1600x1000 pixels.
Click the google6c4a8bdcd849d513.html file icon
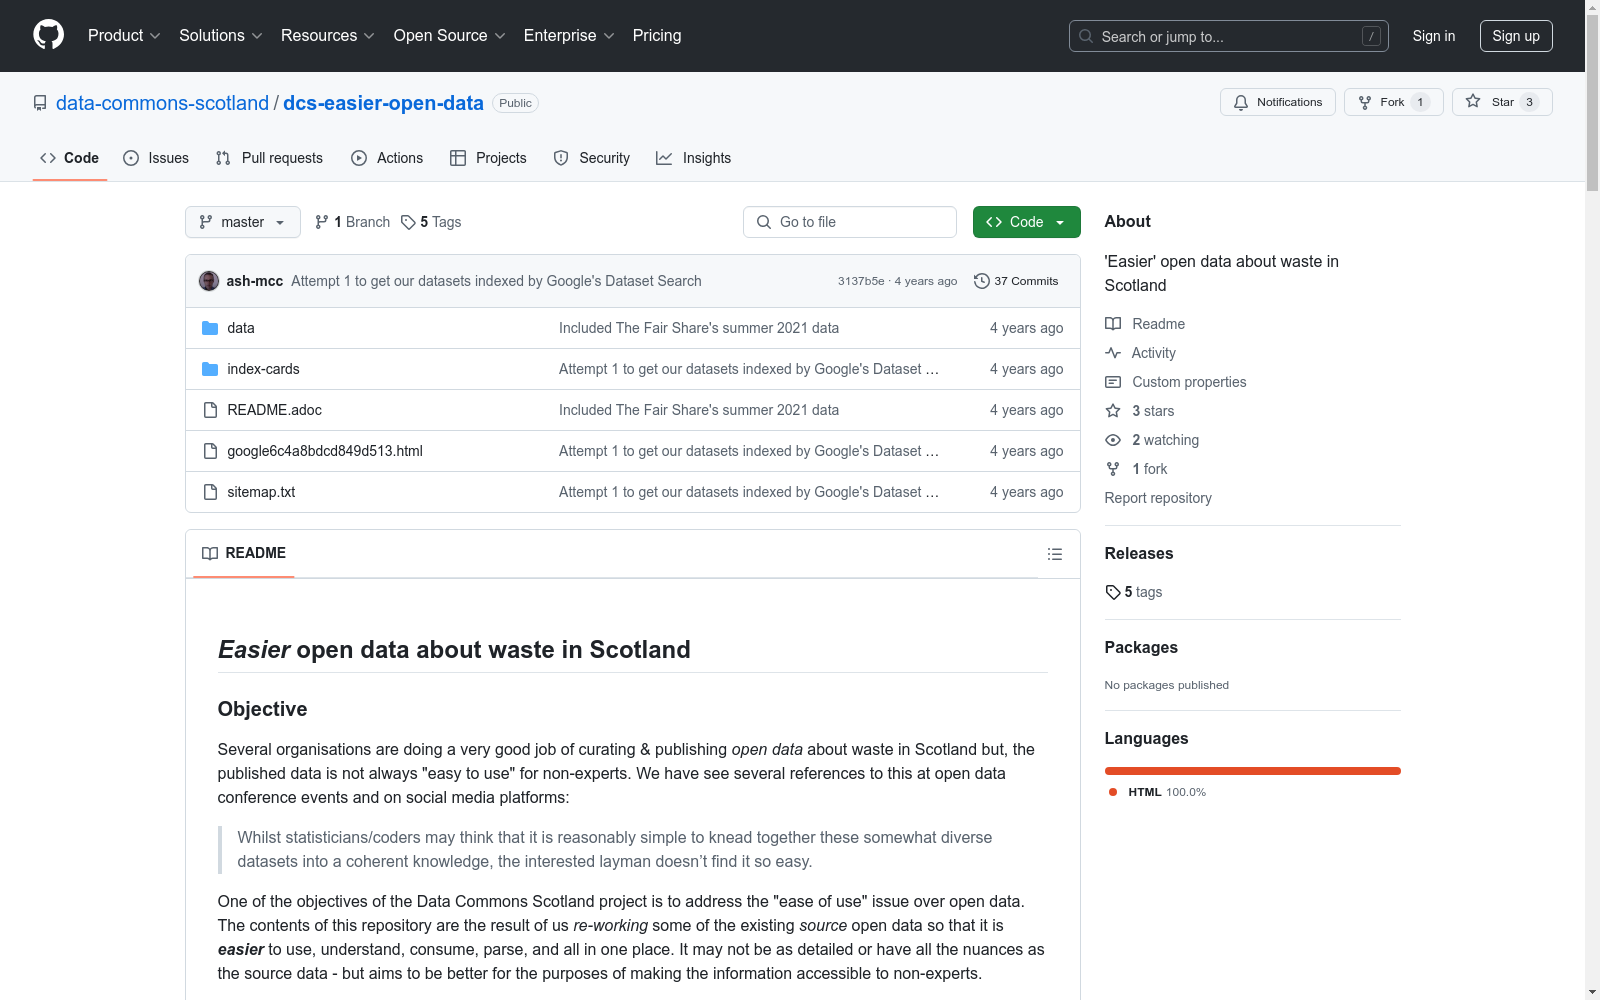click(x=210, y=451)
